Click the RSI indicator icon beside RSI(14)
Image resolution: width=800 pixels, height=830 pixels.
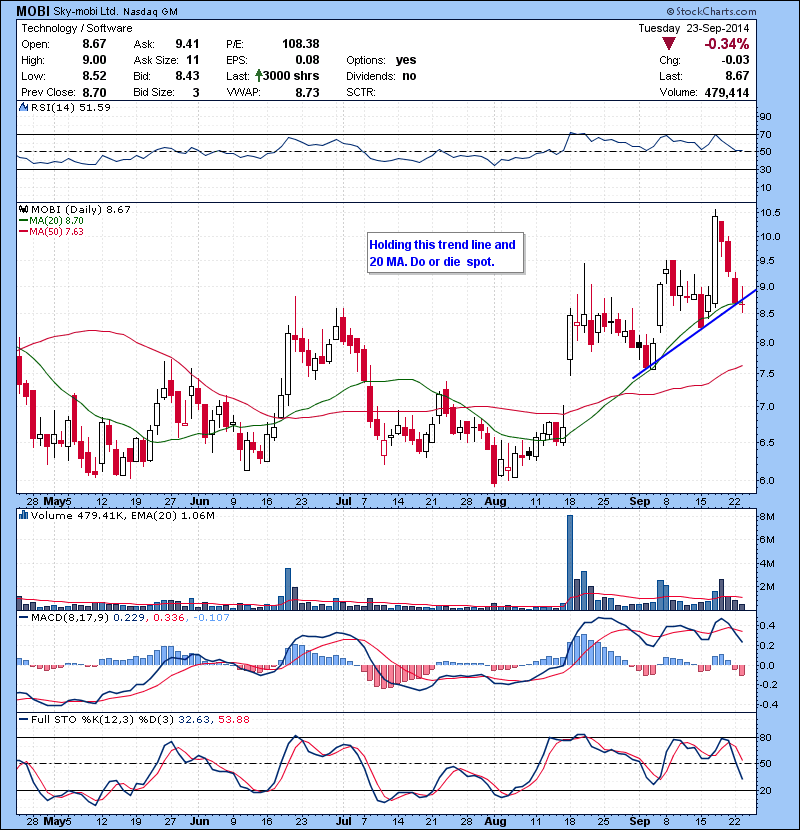click(x=23, y=107)
